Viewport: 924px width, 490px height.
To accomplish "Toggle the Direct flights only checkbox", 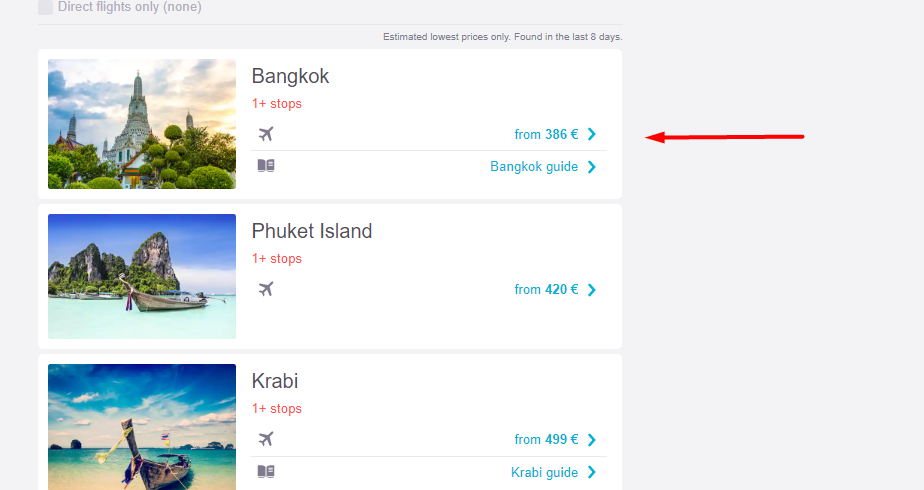I will pyautogui.click(x=45, y=7).
